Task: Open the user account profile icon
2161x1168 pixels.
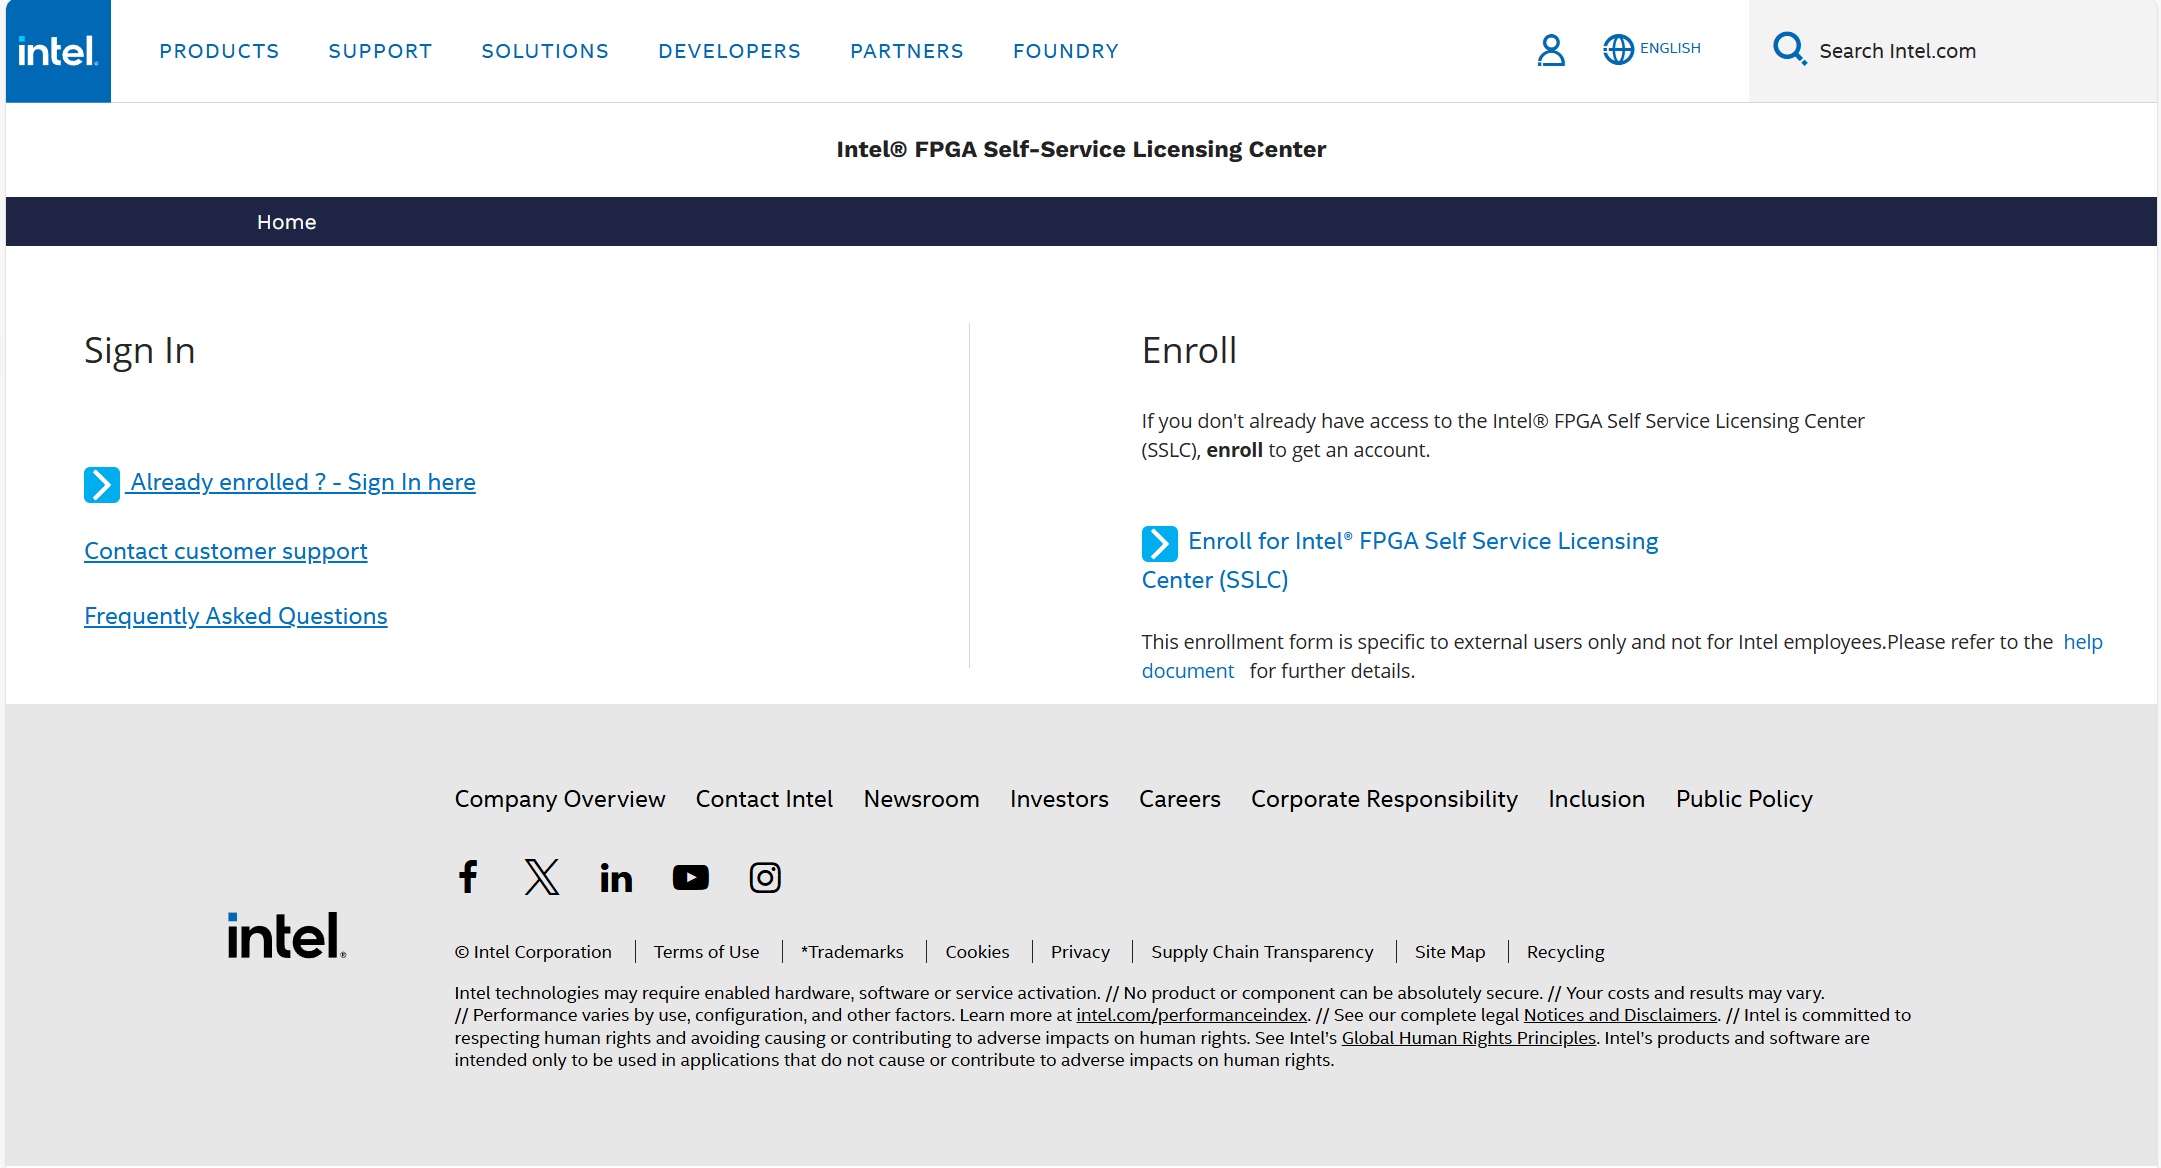Action: point(1550,50)
